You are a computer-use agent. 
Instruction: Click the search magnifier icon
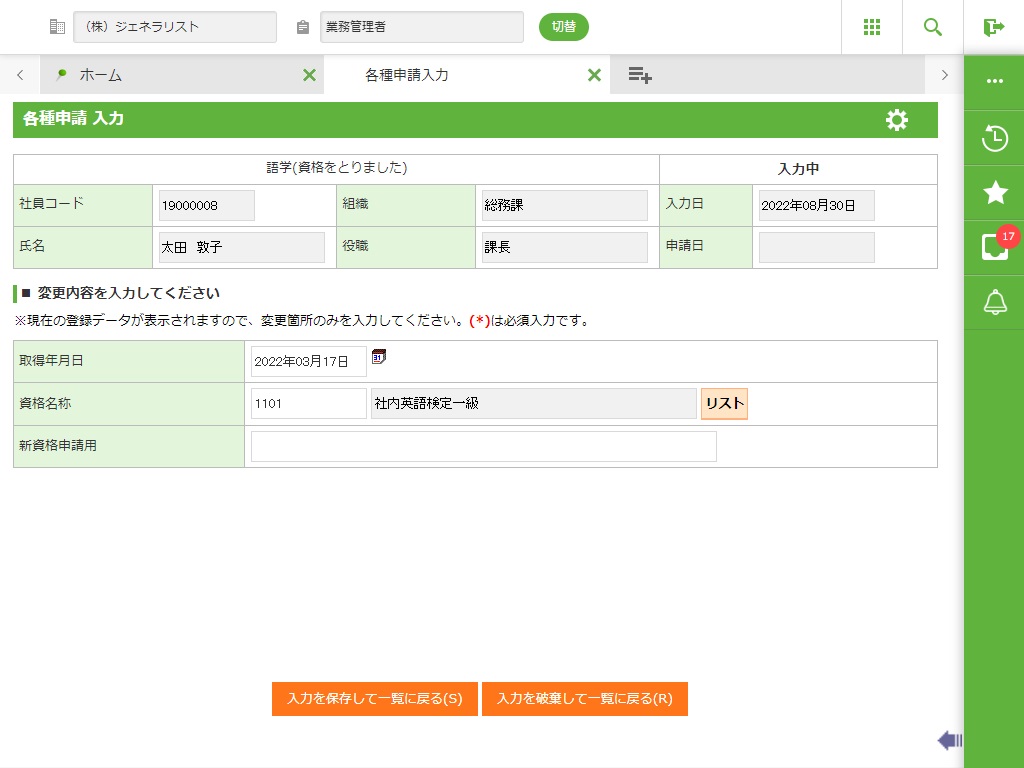point(933,27)
